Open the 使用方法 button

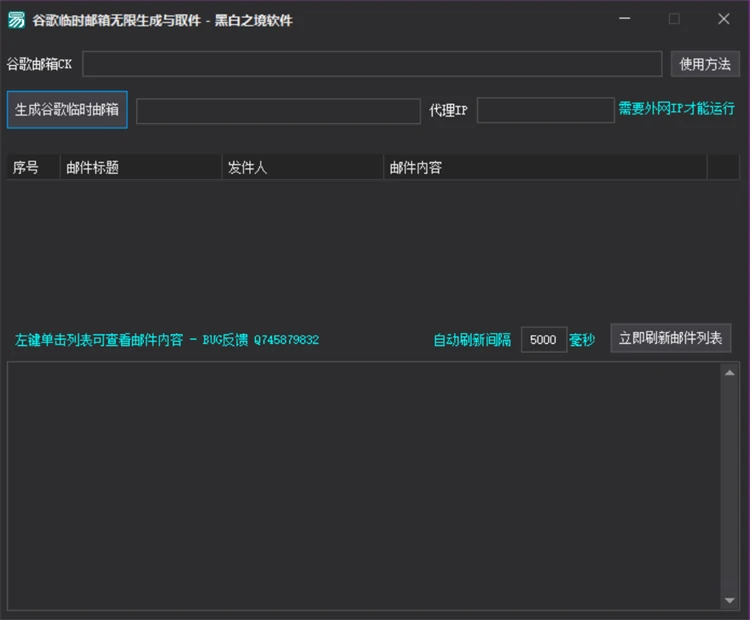[x=705, y=64]
